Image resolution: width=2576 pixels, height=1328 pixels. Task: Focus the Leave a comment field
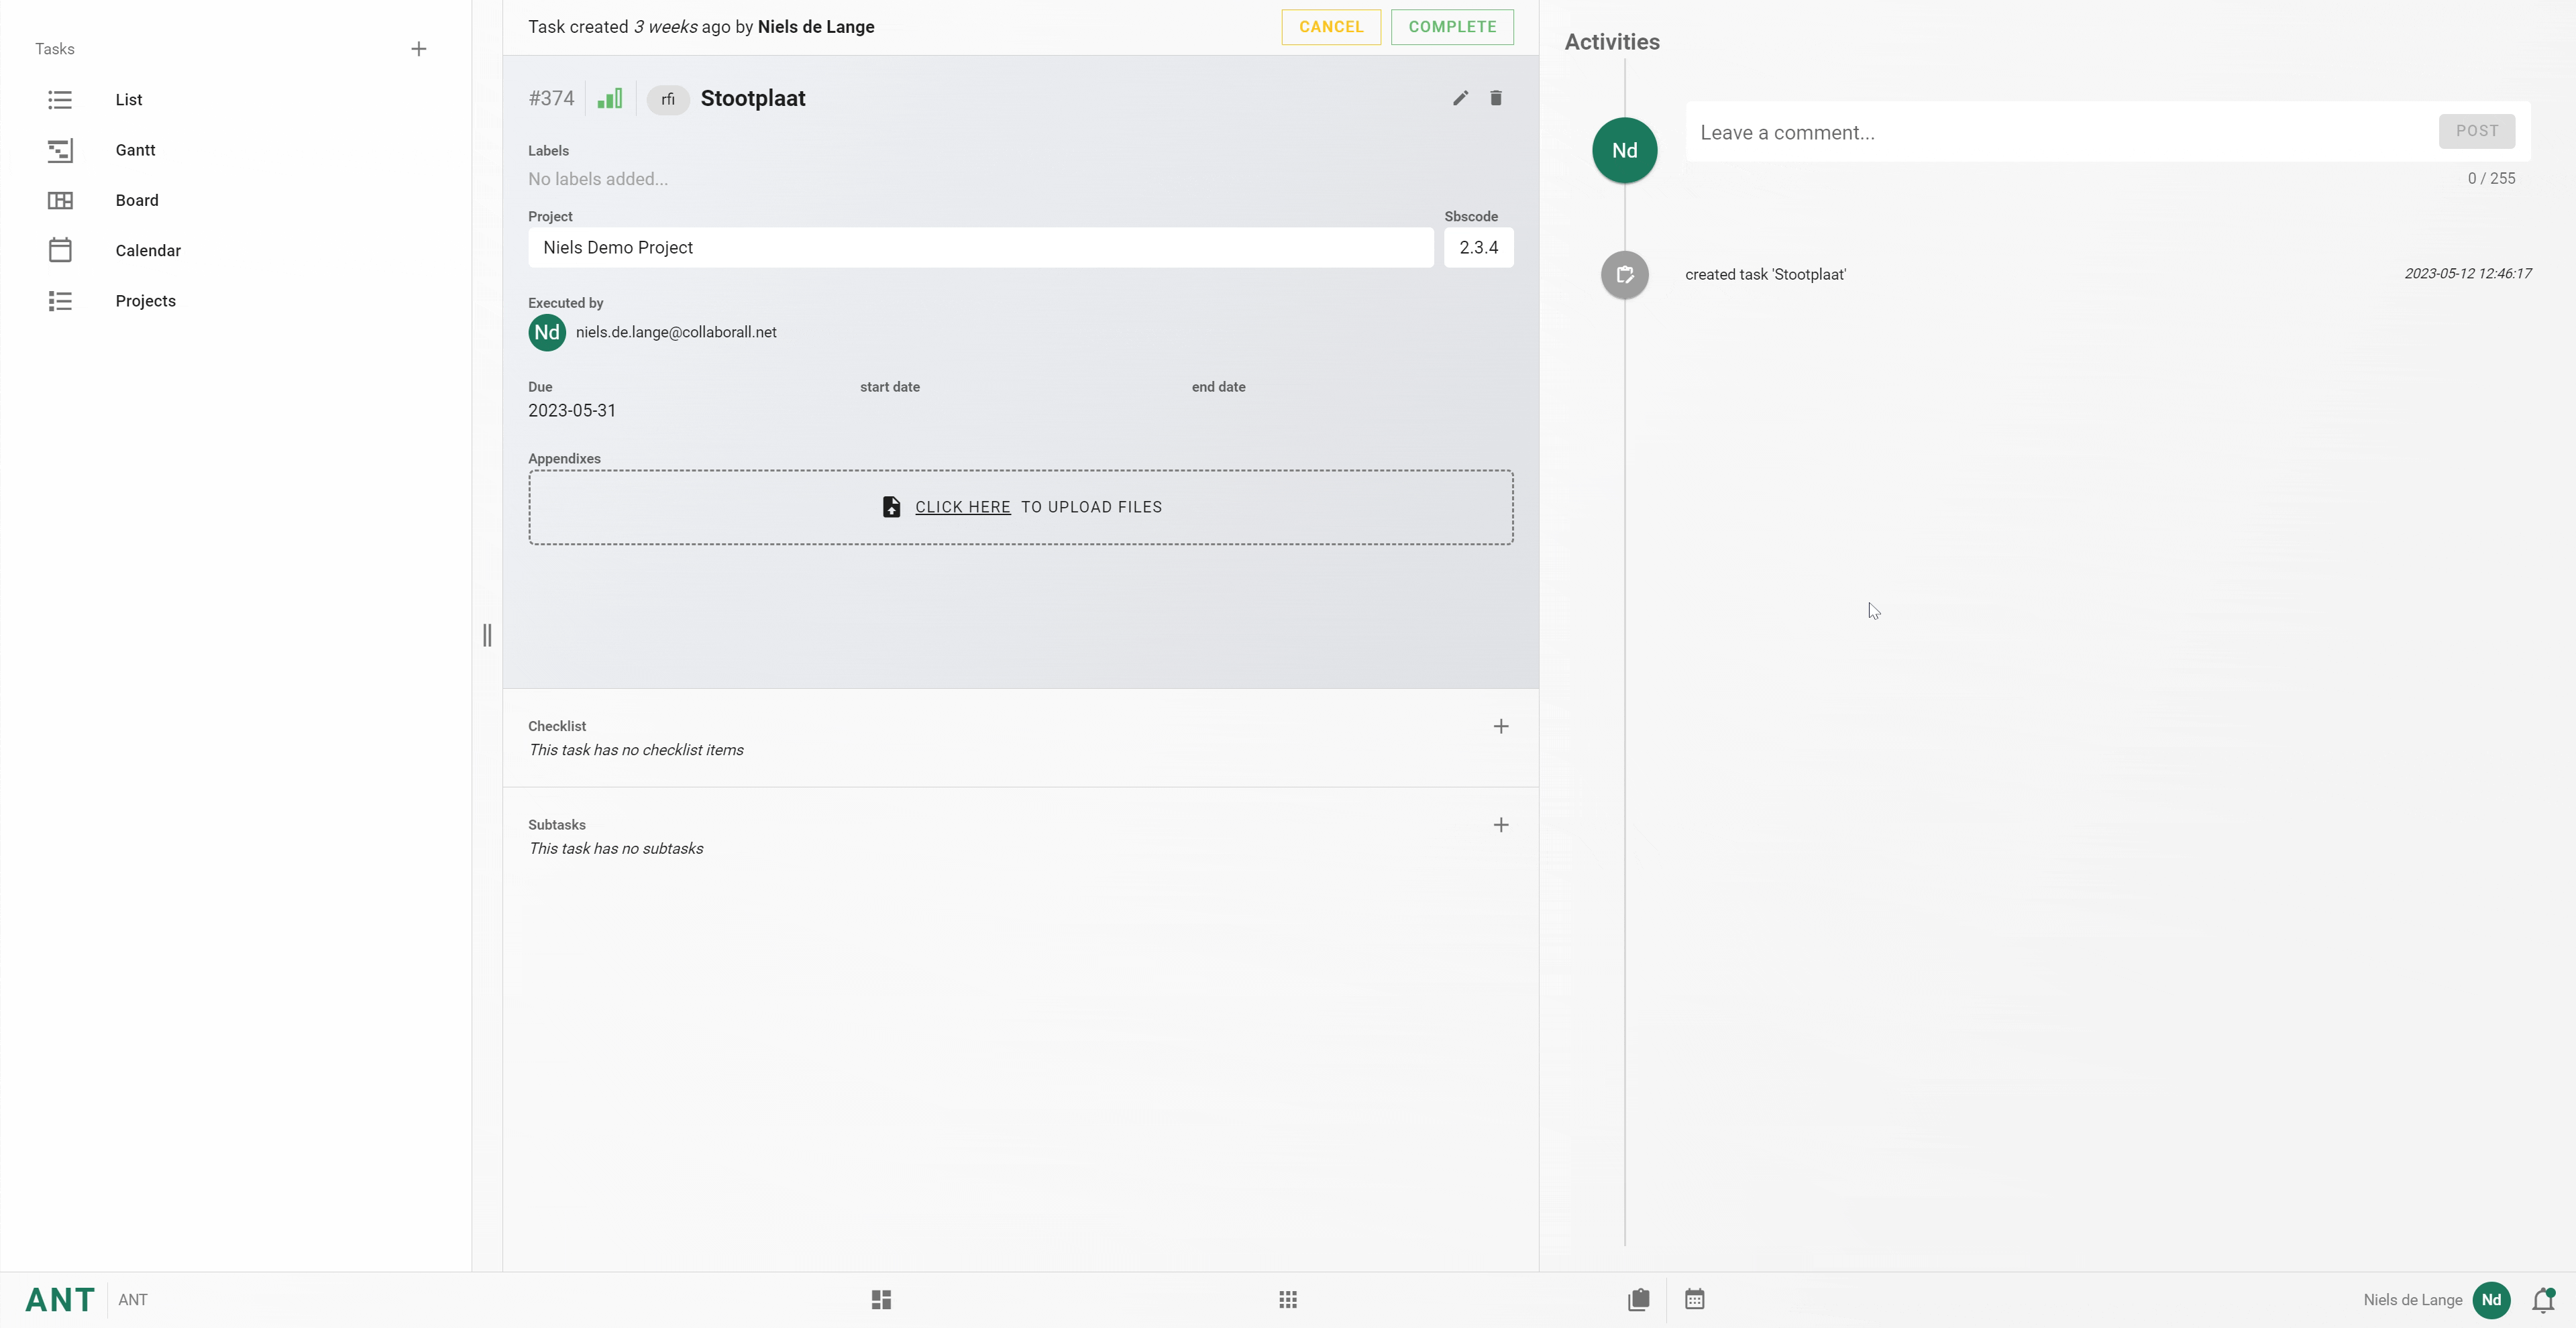(2060, 133)
